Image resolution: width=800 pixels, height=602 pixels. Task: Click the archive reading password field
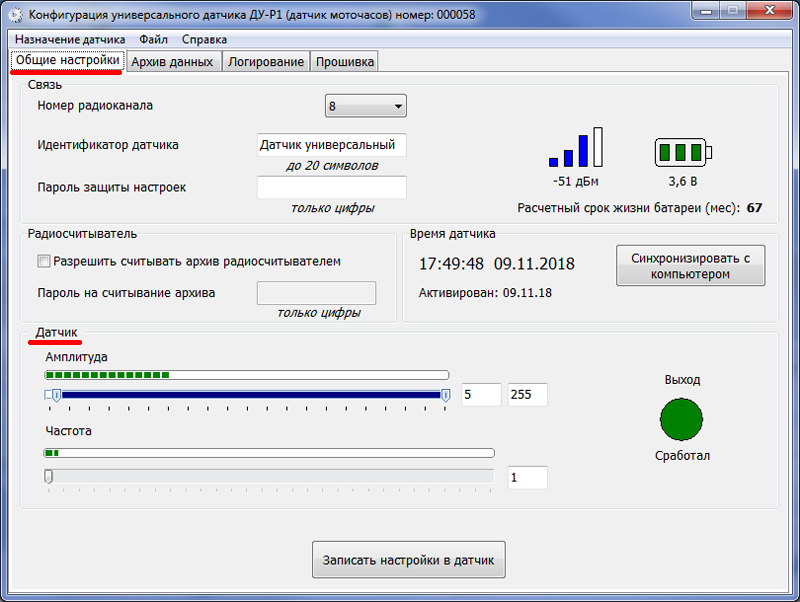[x=316, y=293]
